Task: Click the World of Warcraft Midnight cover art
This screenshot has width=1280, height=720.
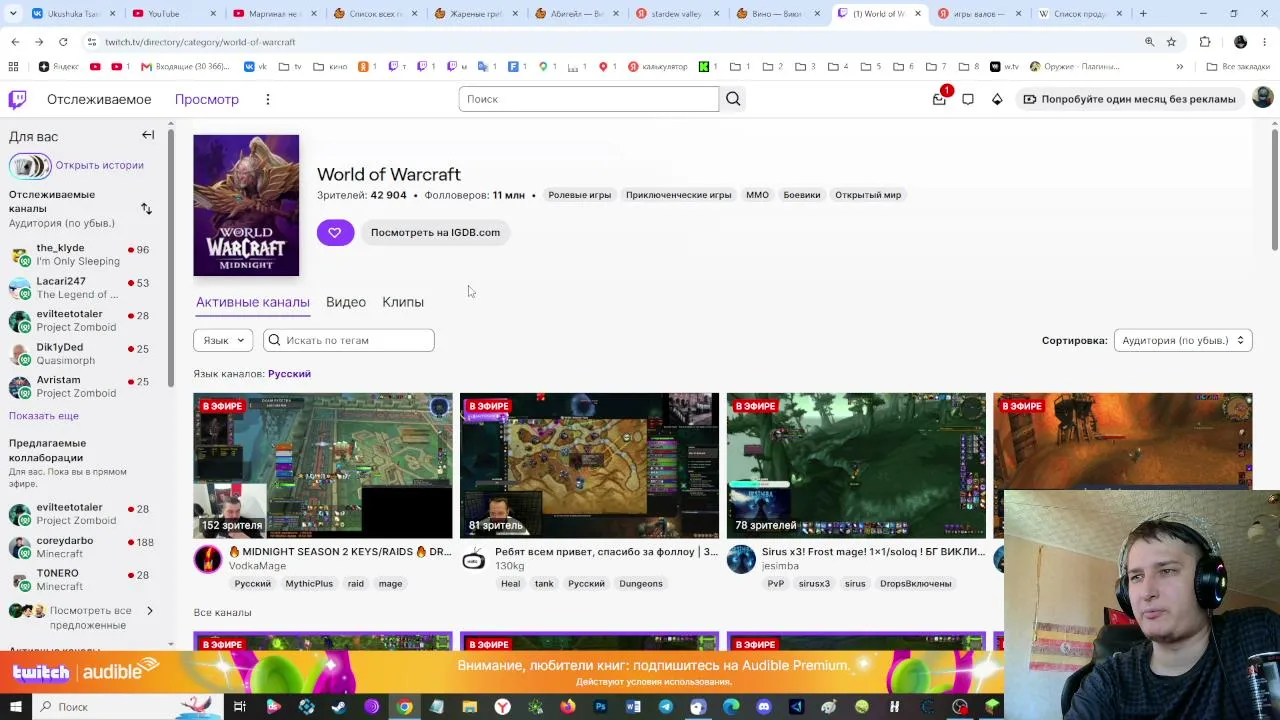Action: [246, 205]
